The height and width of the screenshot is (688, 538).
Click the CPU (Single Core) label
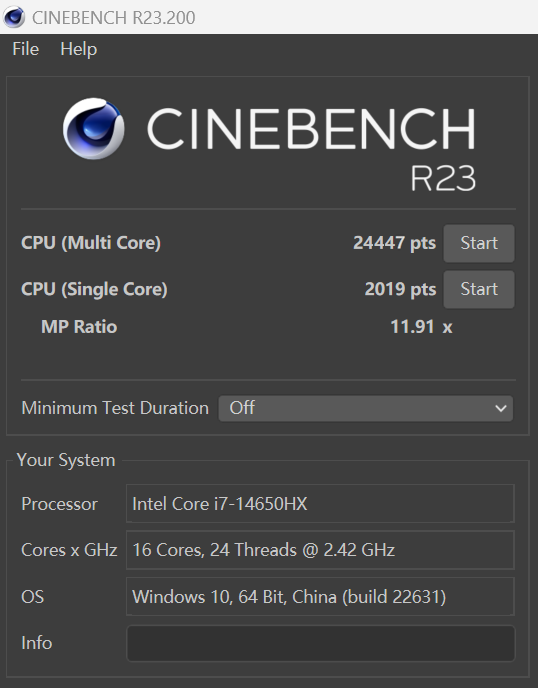(x=94, y=289)
